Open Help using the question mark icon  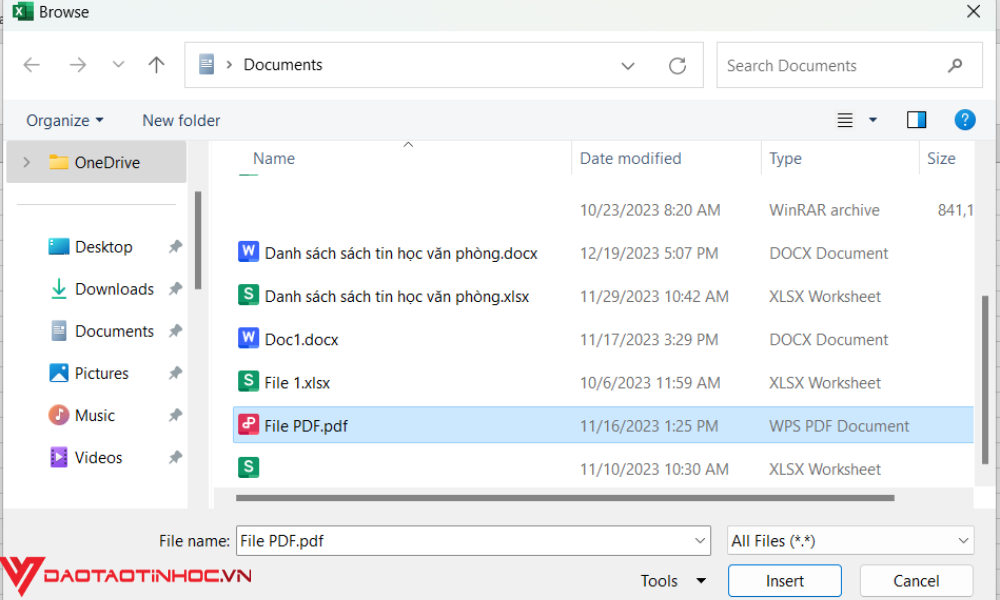pos(964,119)
